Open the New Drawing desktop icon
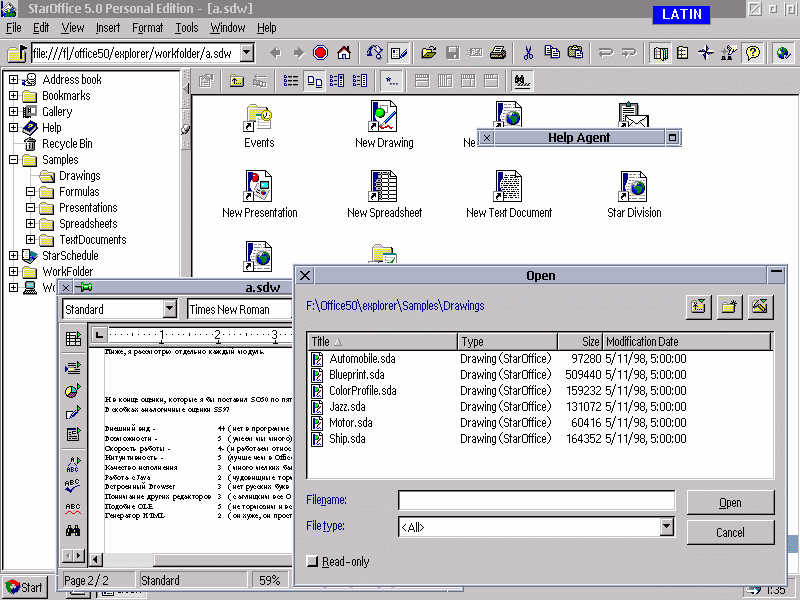 [384, 124]
